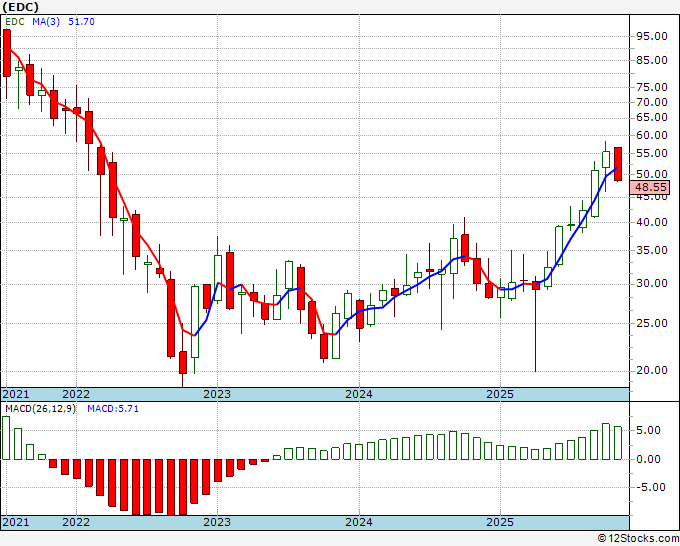Screen dimensions: 680x546
Task: Click the 51.70 moving average value
Action: pos(82,22)
